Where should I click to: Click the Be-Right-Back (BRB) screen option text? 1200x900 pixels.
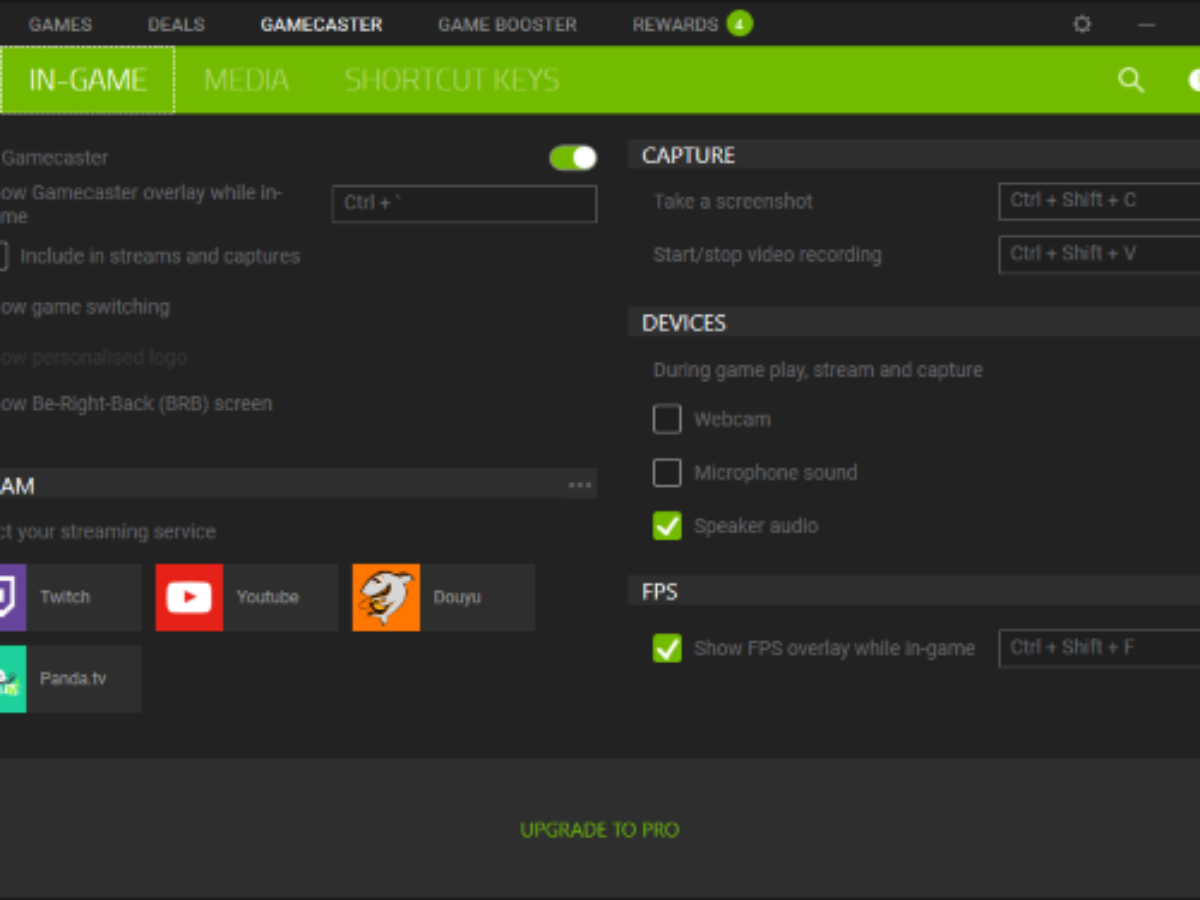coord(136,404)
